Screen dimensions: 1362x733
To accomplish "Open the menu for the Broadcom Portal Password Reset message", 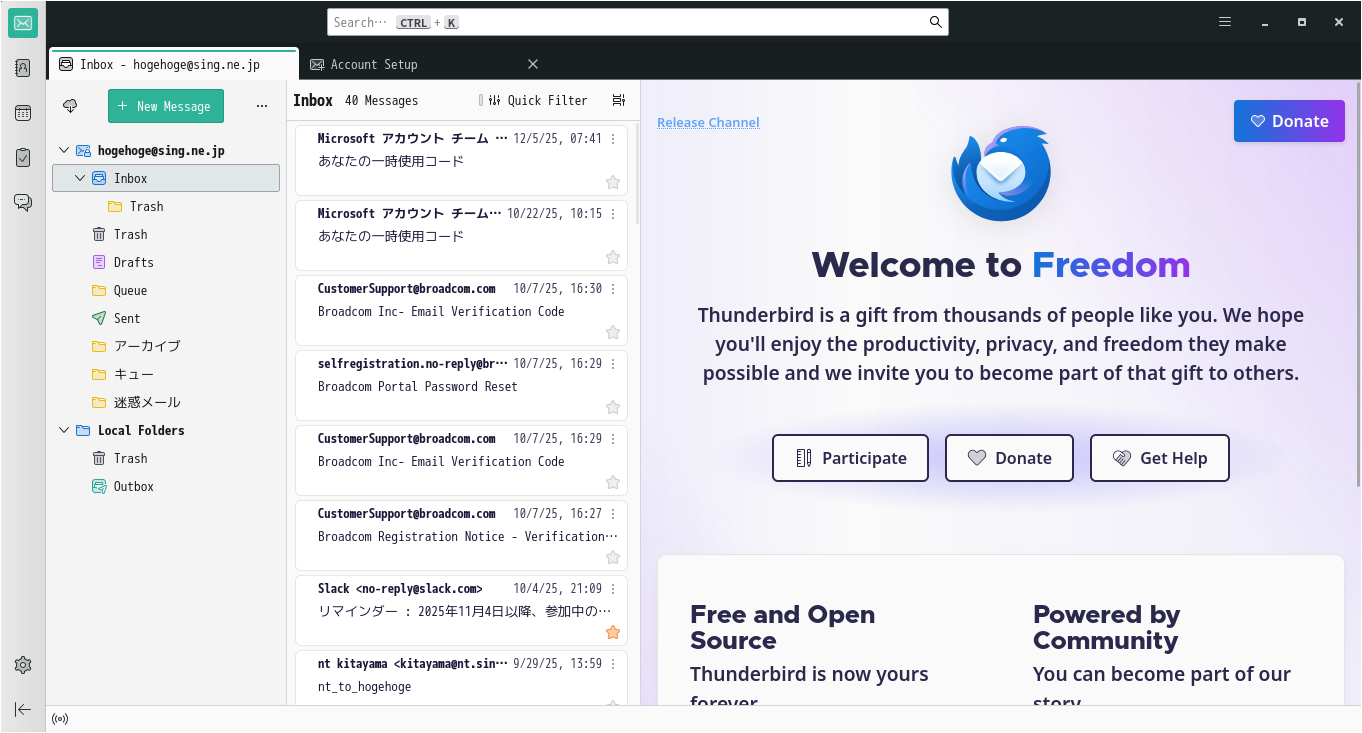I will 613,364.
